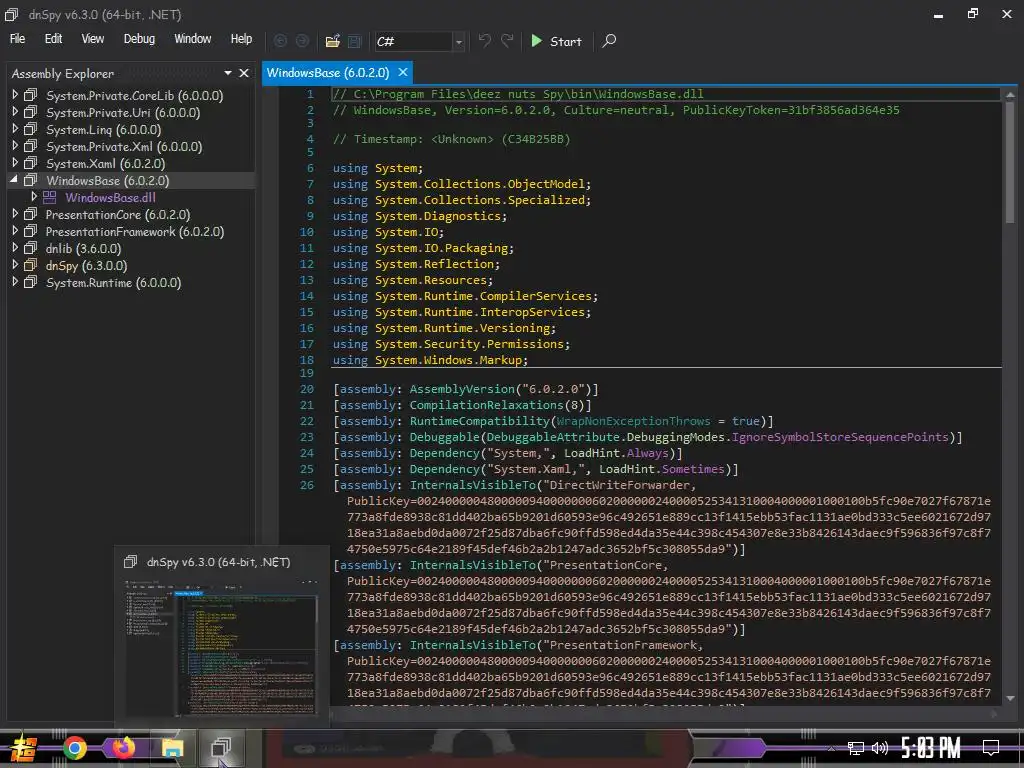Click the Navigate Back arrow icon
Viewport: 1024px width, 768px height.
(280, 41)
